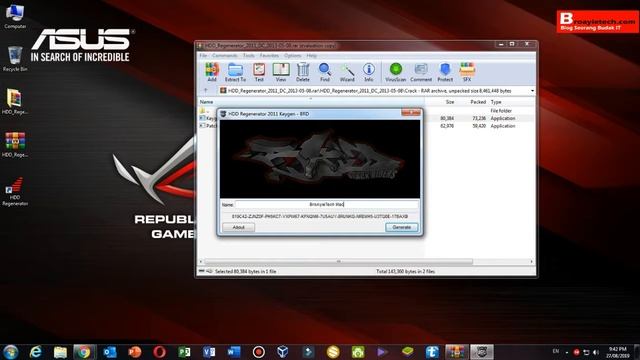Open Word from the taskbar
Viewport: 640px width, 360px height.
tap(234, 351)
